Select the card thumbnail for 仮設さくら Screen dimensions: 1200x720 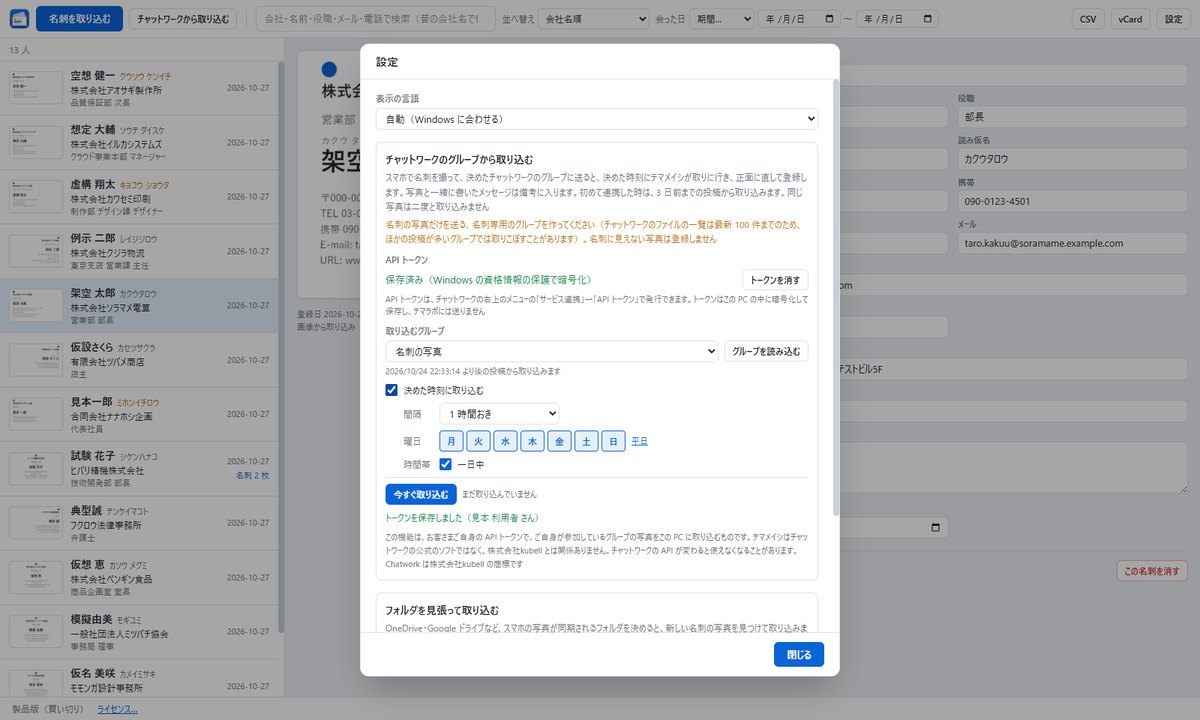click(36, 360)
